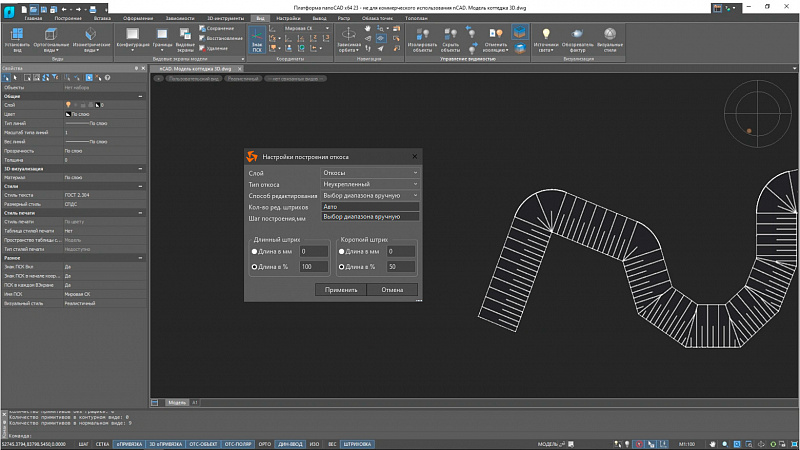Click Сохранение viewport configuration

(217, 29)
